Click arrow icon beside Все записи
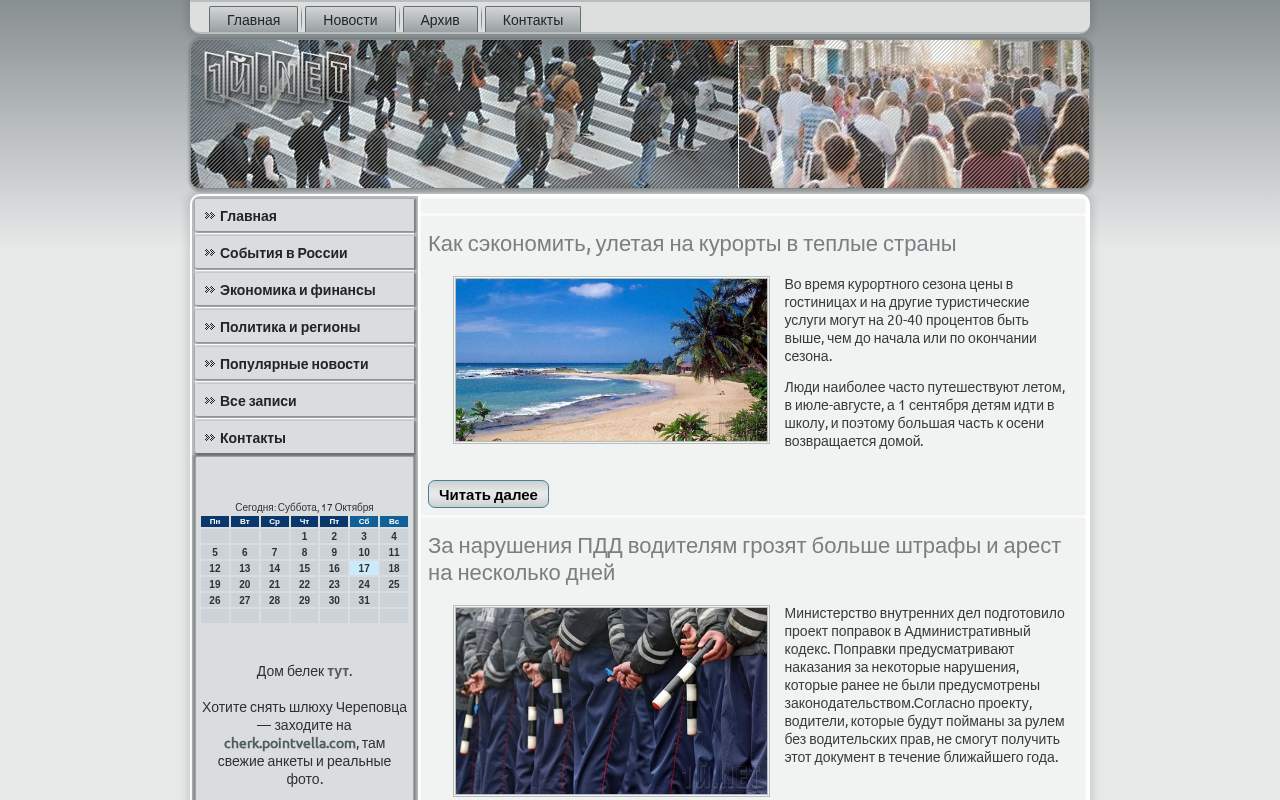This screenshot has height=800, width=1280. pos(210,401)
